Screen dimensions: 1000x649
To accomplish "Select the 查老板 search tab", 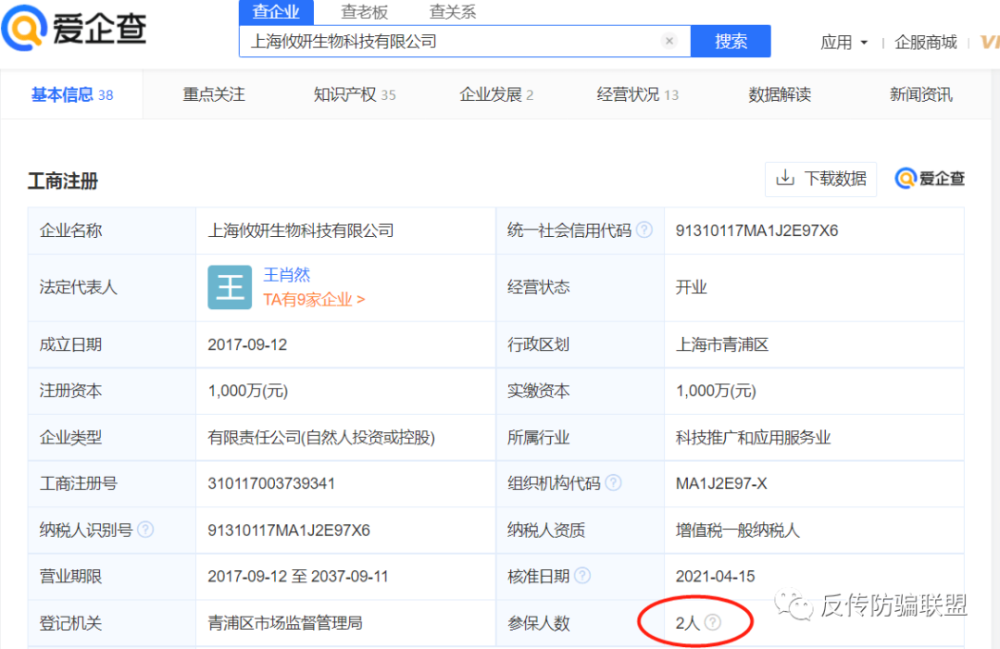I will tap(364, 11).
